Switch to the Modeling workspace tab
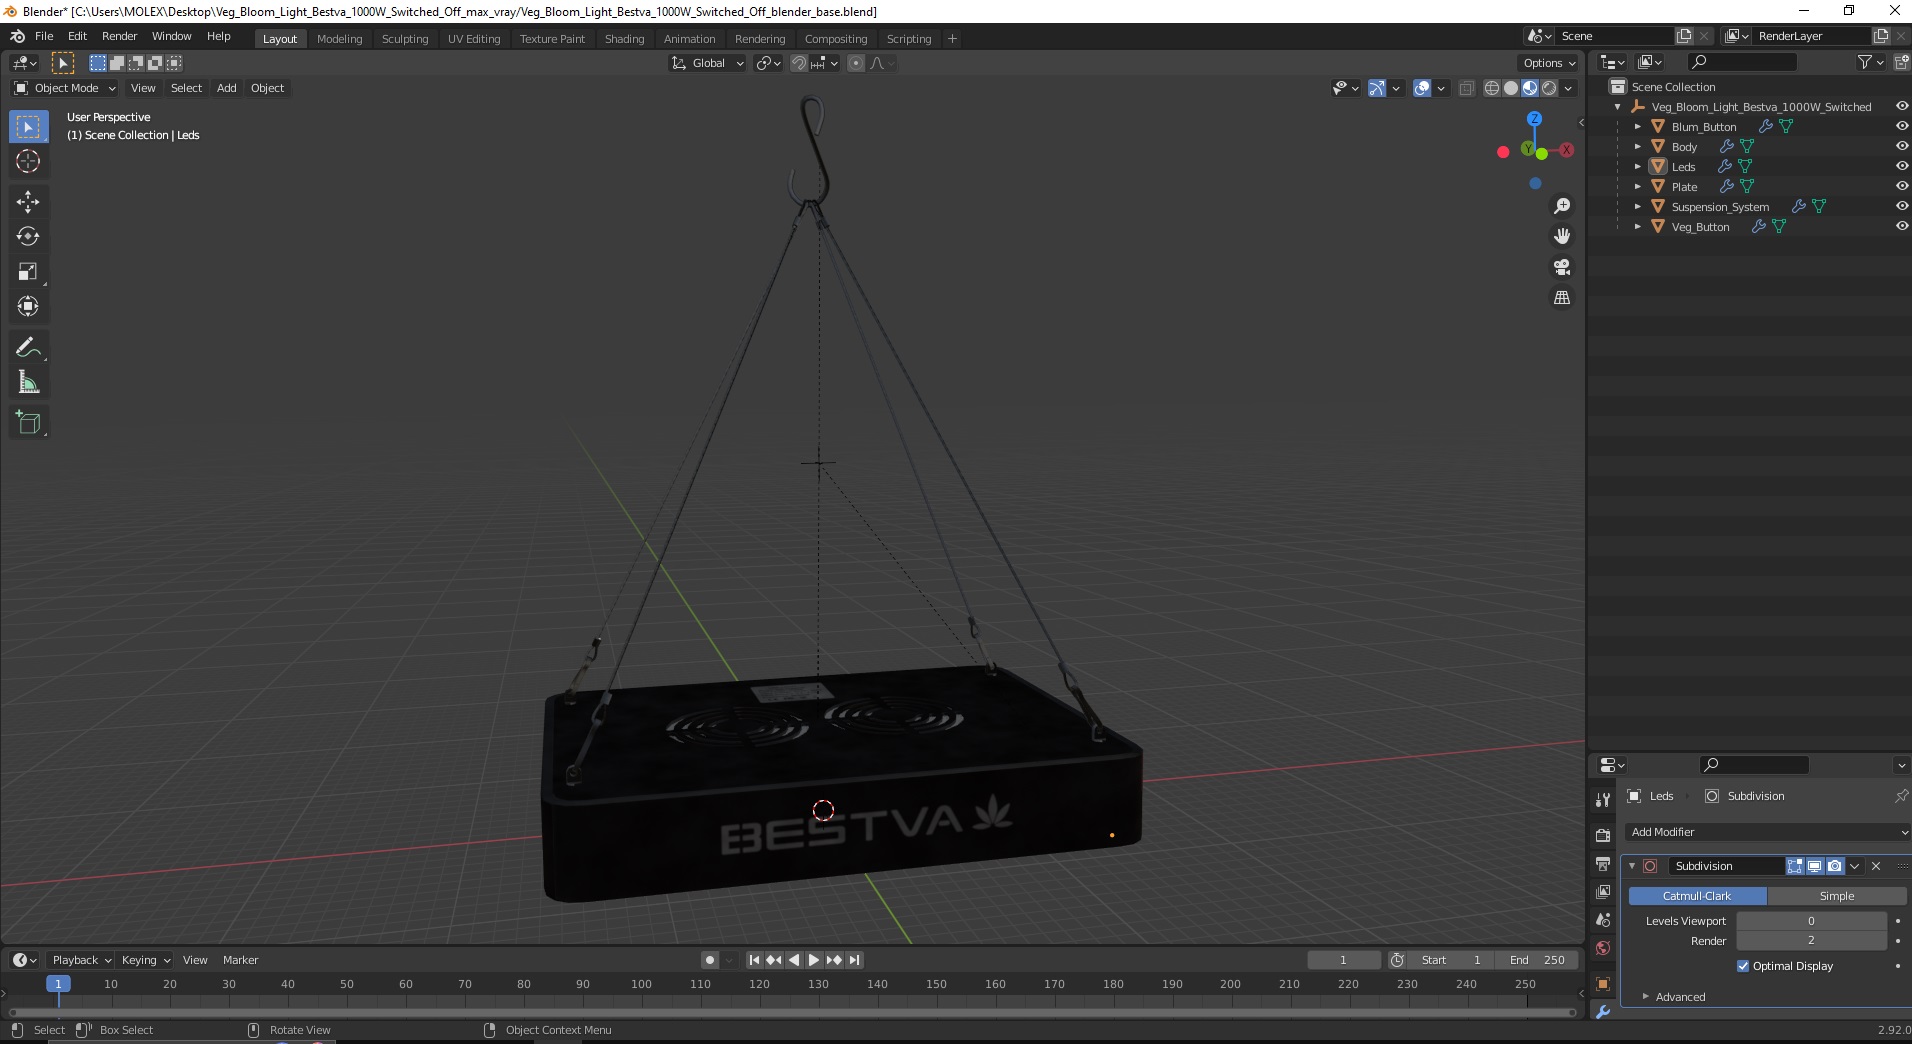The image size is (1912, 1044). coord(339,39)
